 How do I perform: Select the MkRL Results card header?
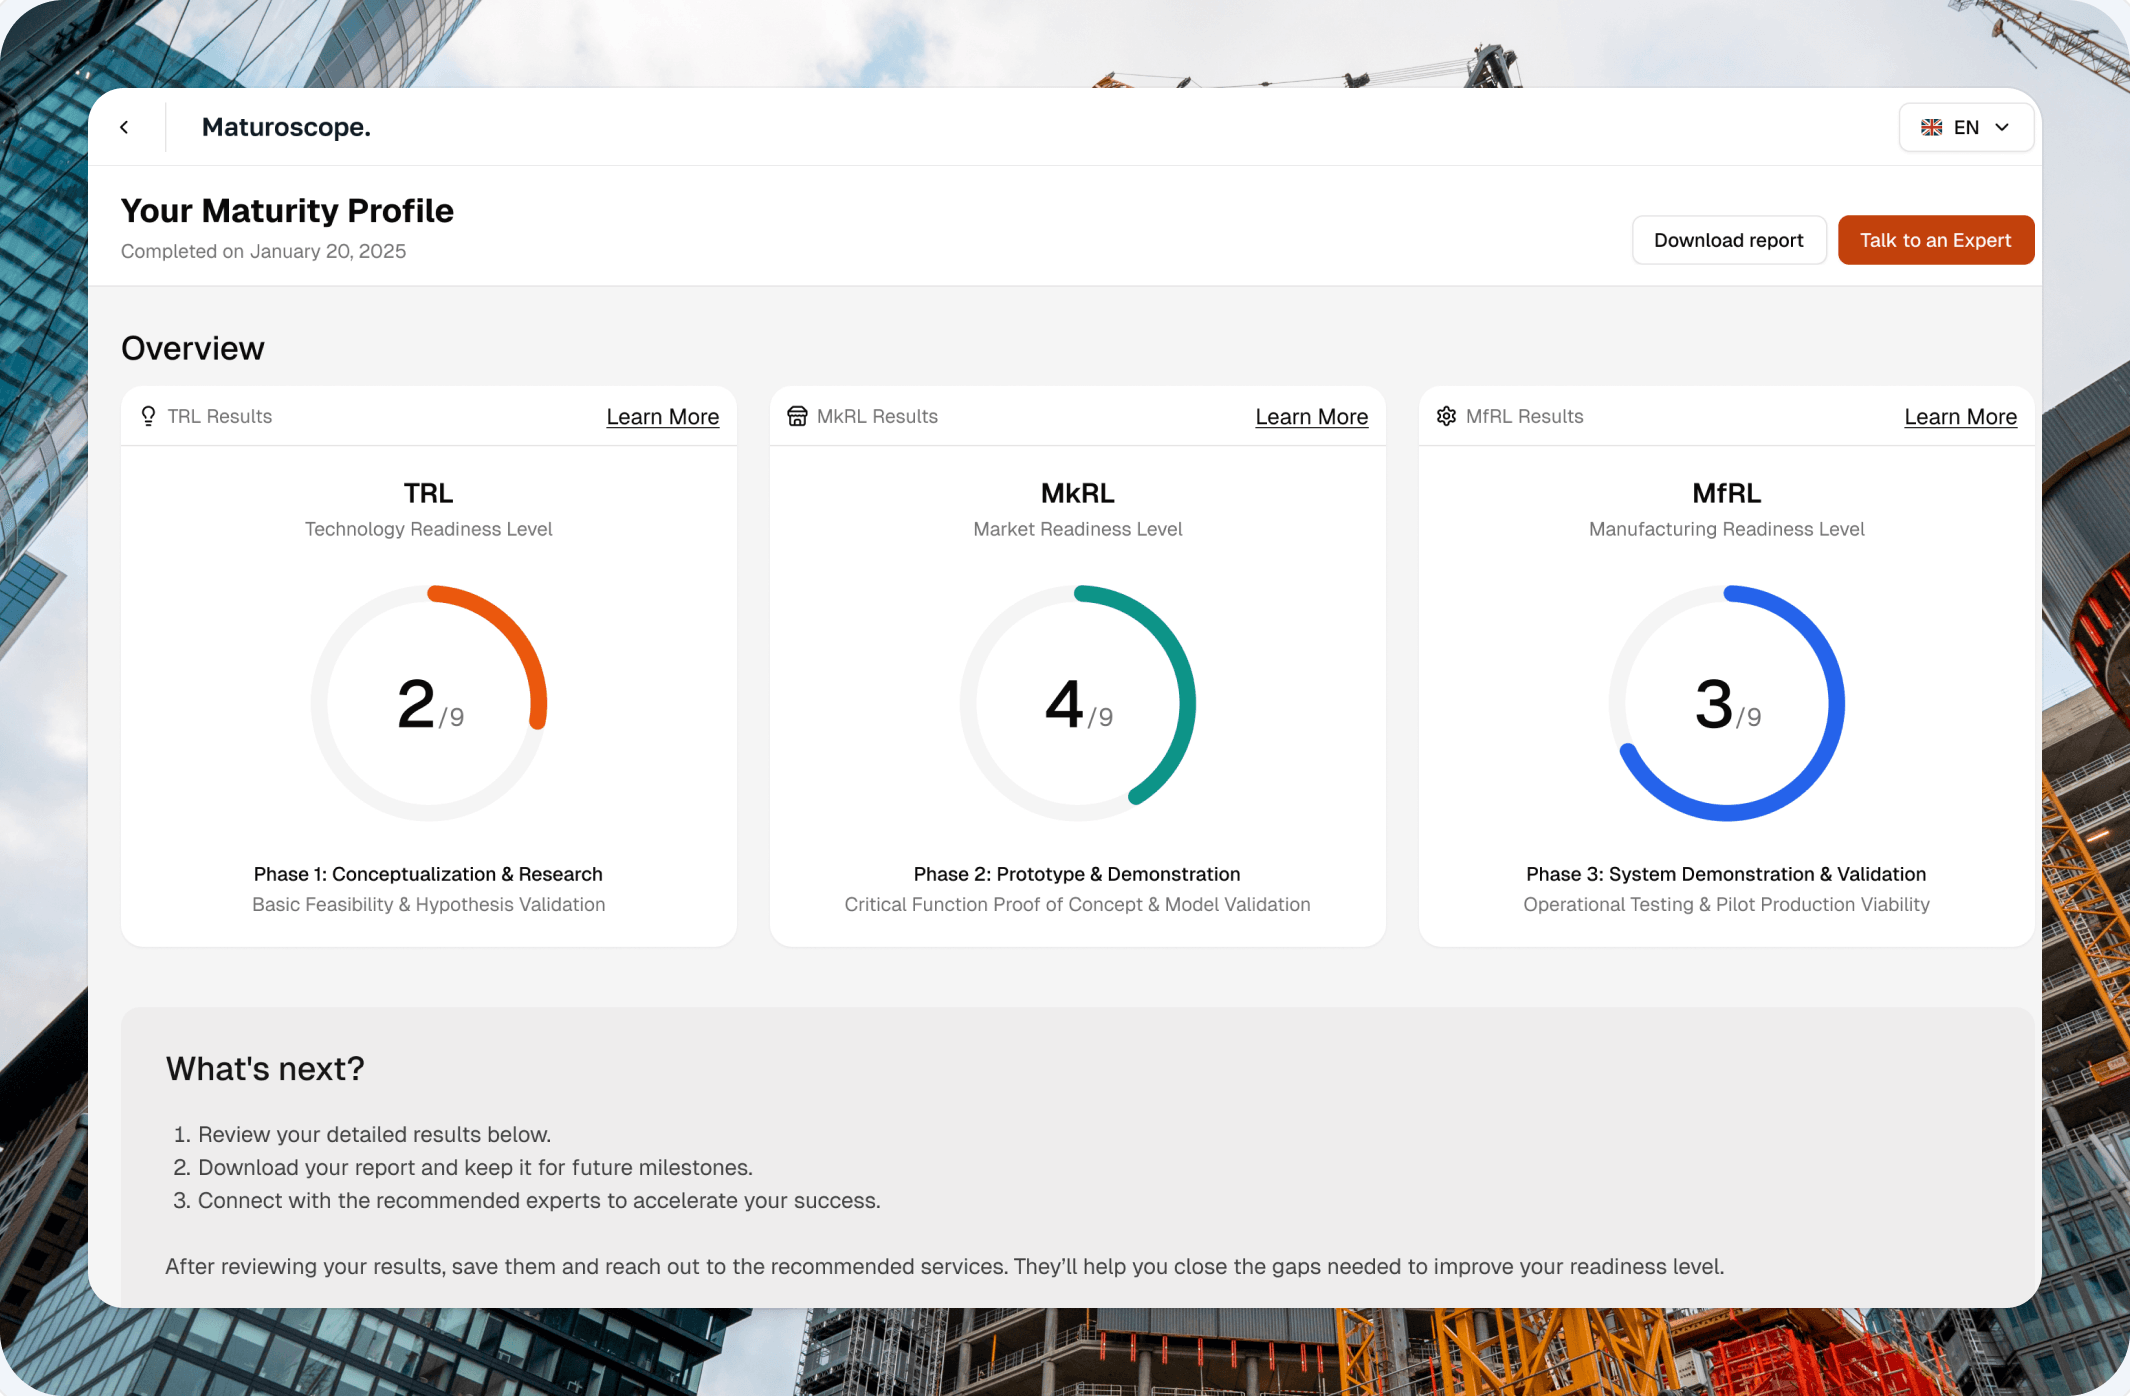[1078, 416]
